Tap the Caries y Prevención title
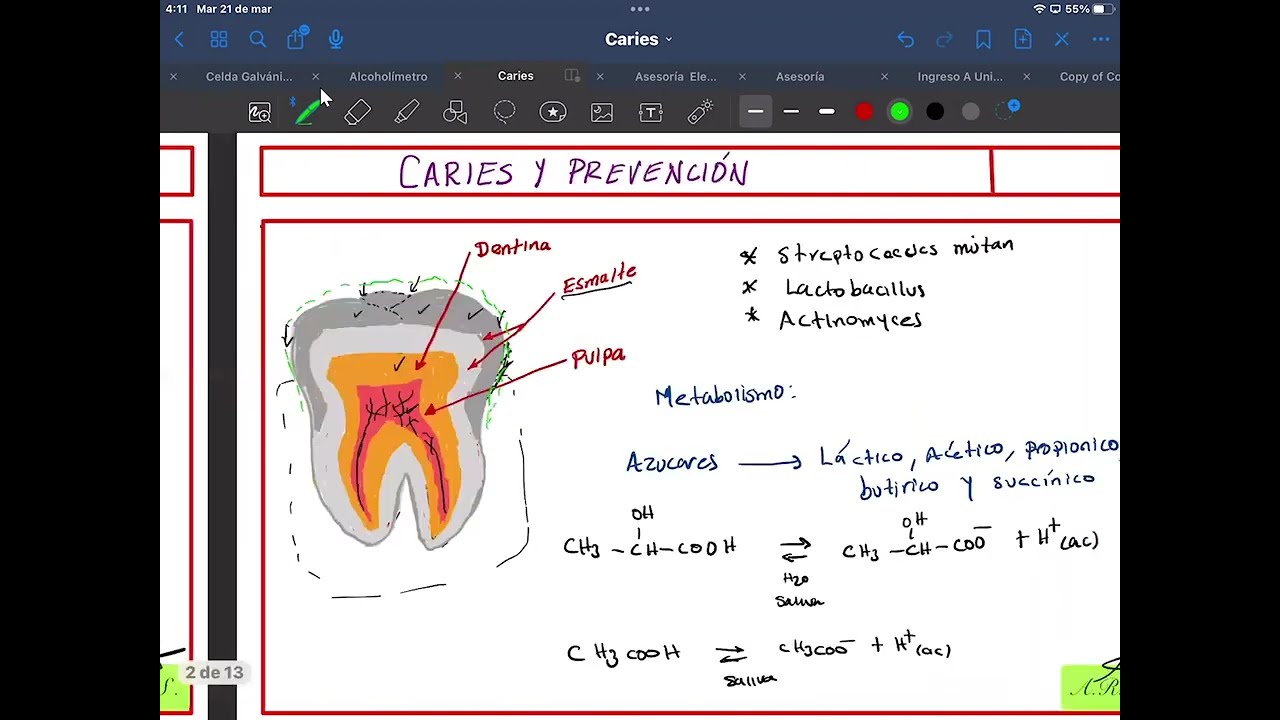Image resolution: width=1280 pixels, height=720 pixels. 573,172
